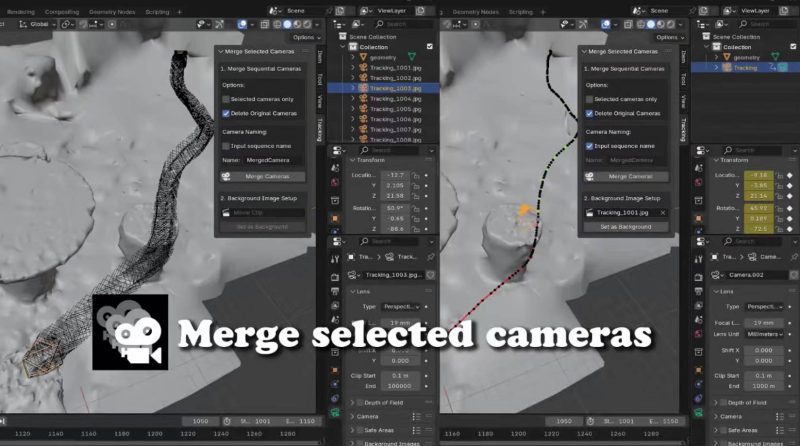Toggle gizmo display in left viewport header

tap(219, 24)
